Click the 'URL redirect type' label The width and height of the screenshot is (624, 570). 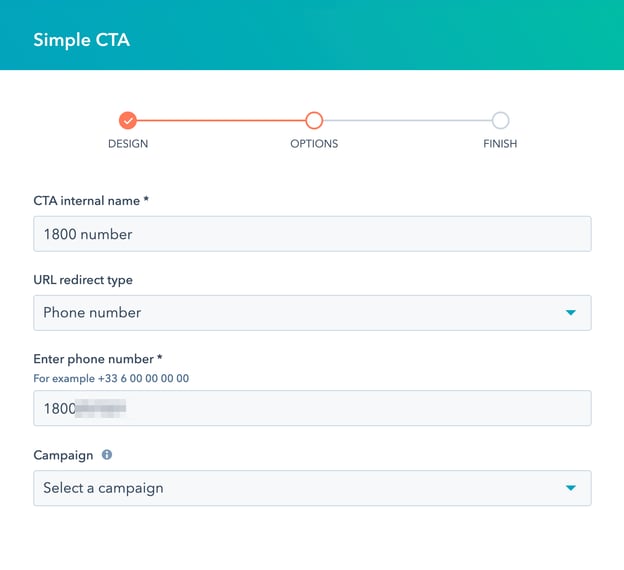[83, 280]
